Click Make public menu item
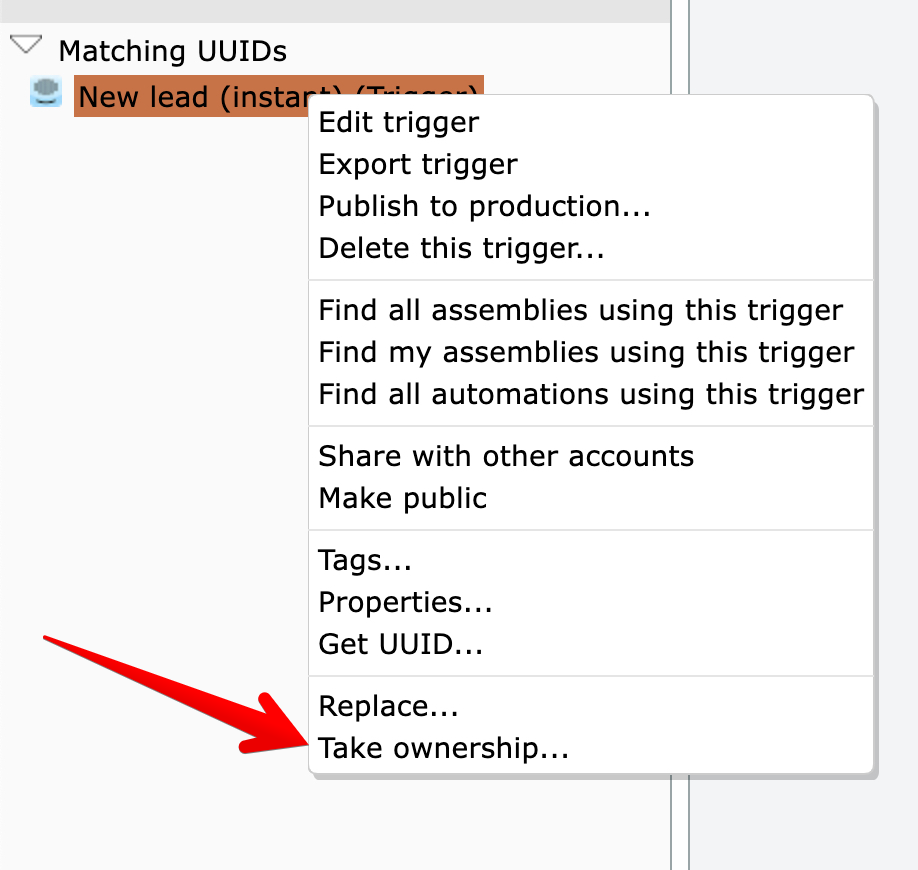This screenshot has height=870, width=918. (402, 498)
